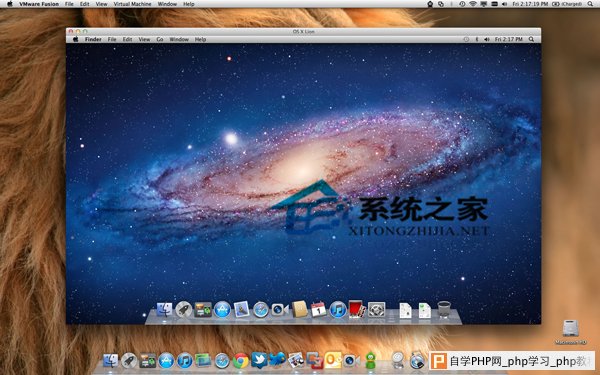Open the Twitter app in the host dock
This screenshot has height=375, width=600.
(259, 360)
